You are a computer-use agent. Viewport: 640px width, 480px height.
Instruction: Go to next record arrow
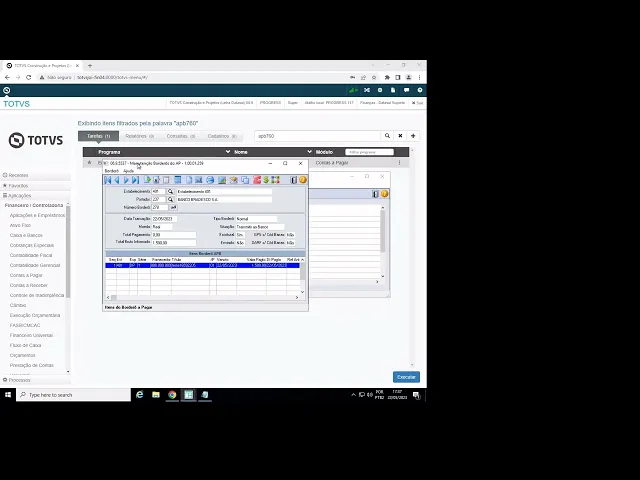coord(126,180)
